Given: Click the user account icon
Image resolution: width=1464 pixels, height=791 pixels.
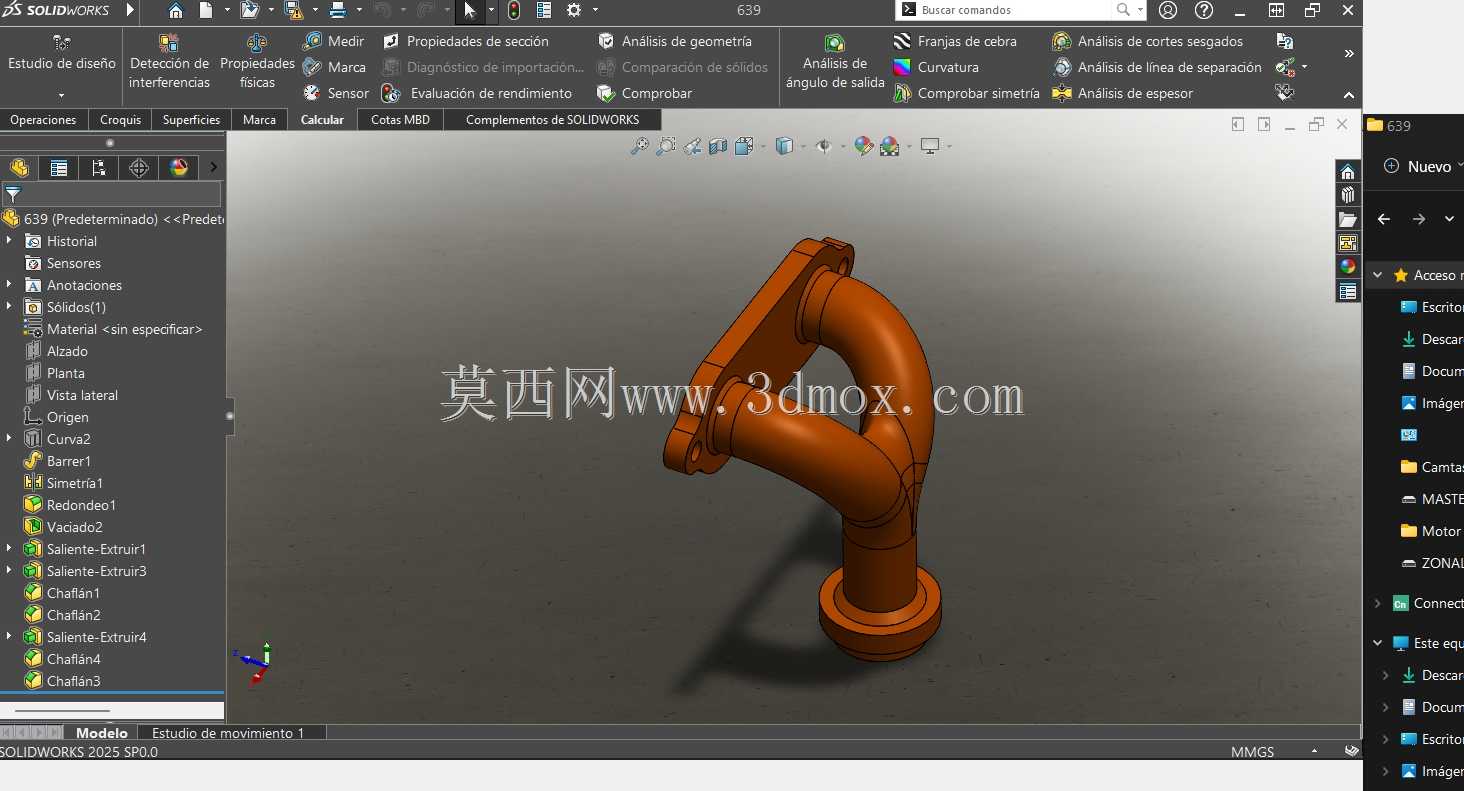Looking at the screenshot, I should coord(1167,10).
